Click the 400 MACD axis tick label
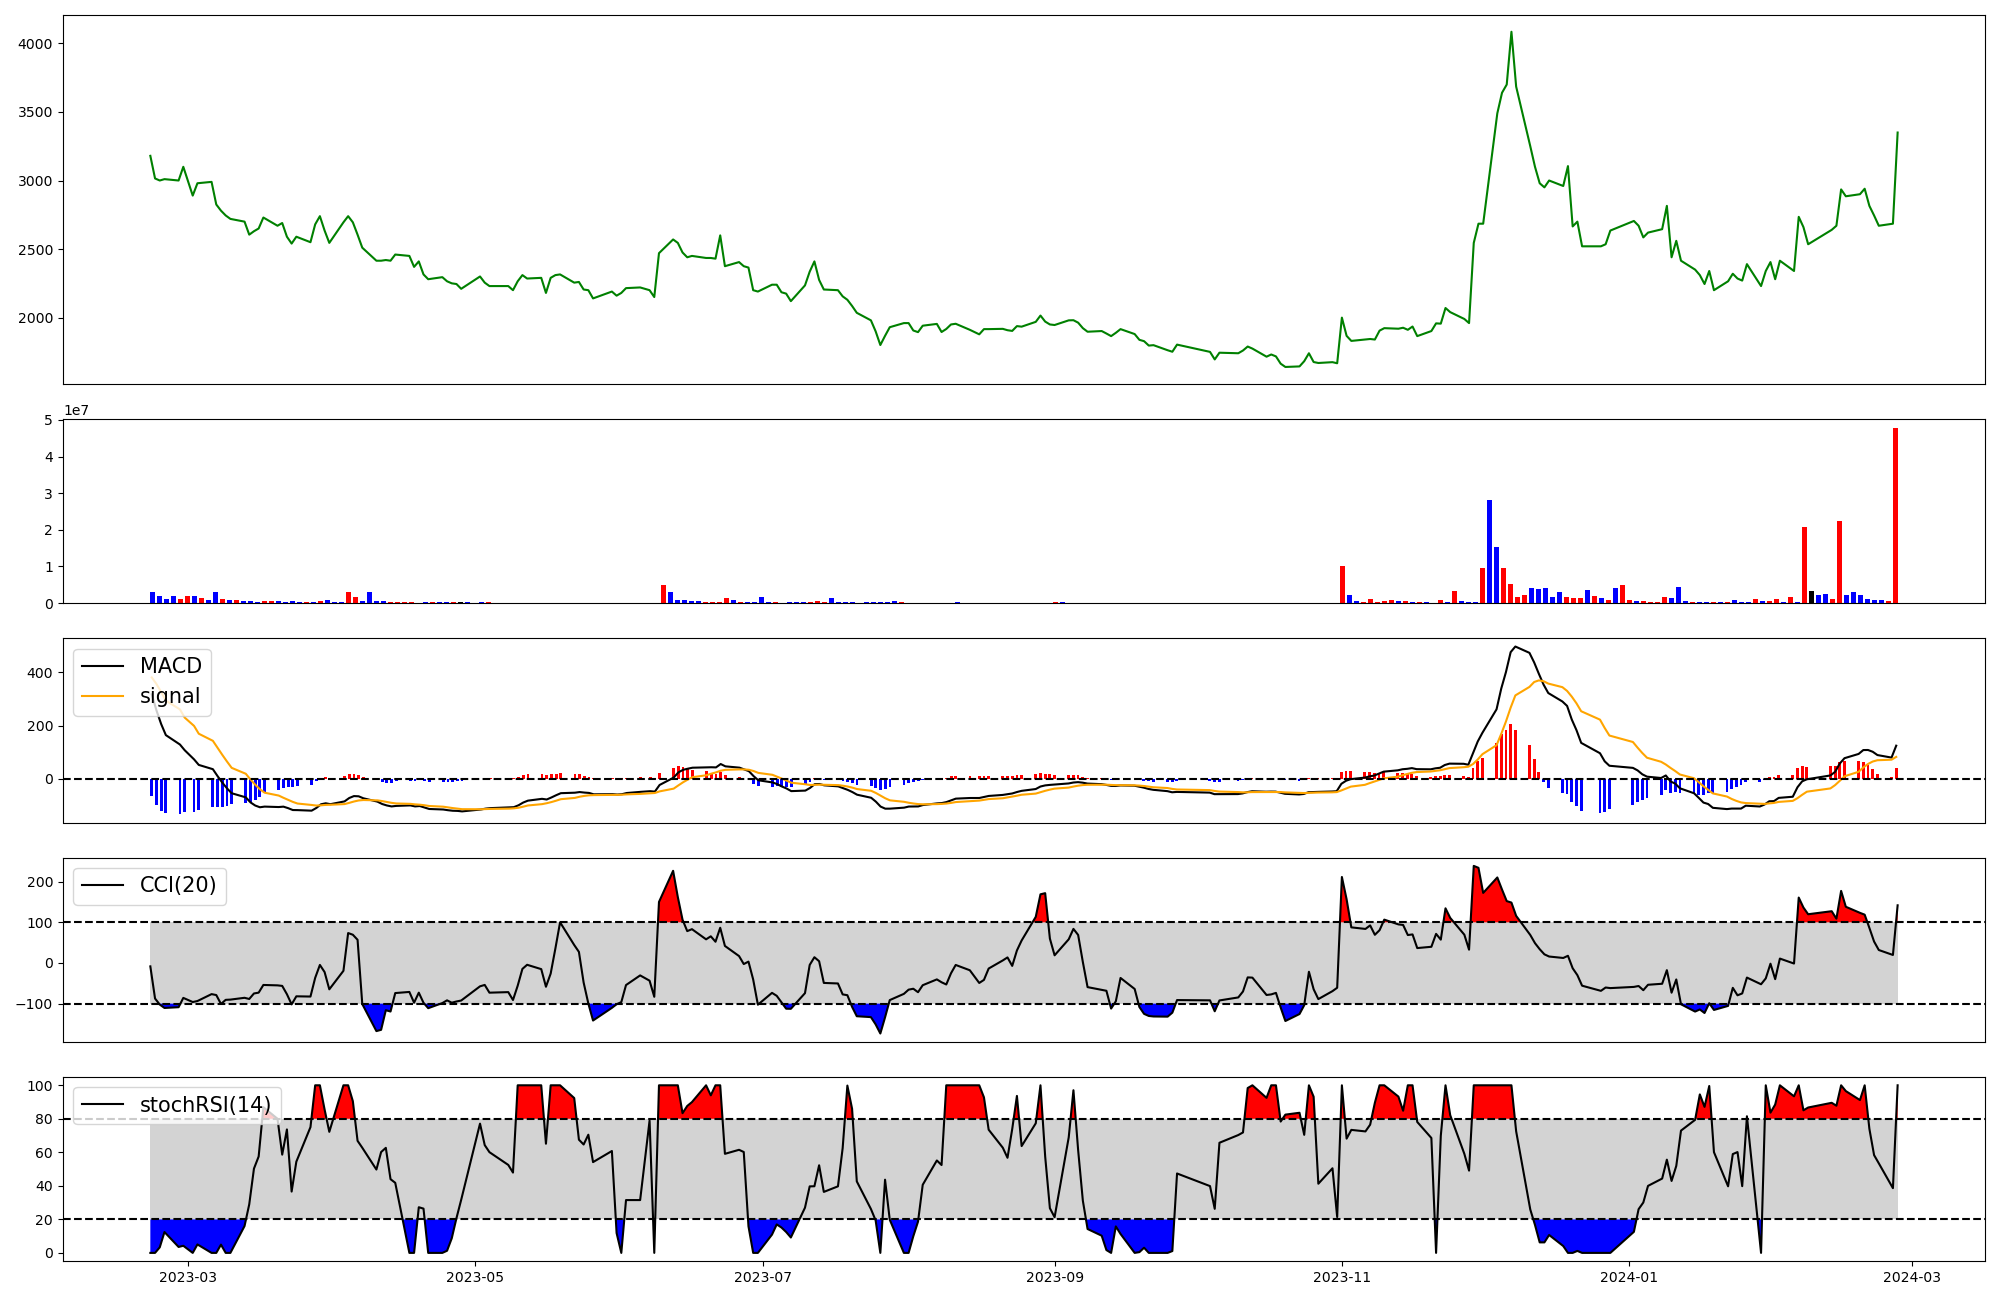The height and width of the screenshot is (1300, 2000). point(41,673)
